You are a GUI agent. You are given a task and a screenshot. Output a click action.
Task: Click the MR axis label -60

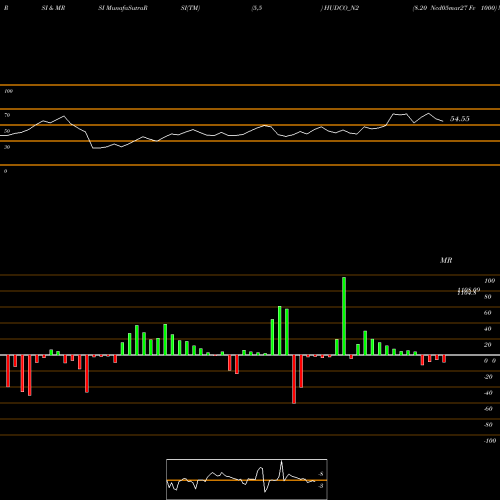tap(488, 409)
